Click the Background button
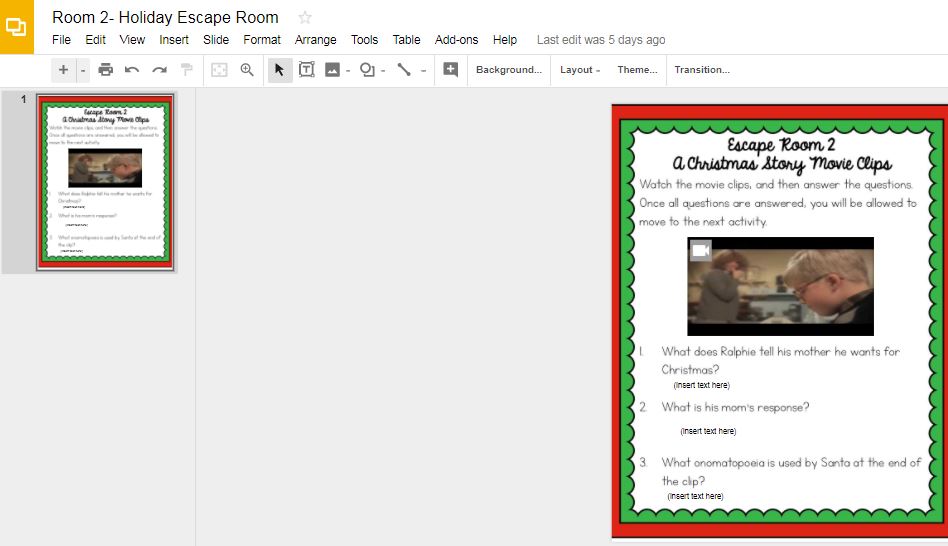 (509, 70)
